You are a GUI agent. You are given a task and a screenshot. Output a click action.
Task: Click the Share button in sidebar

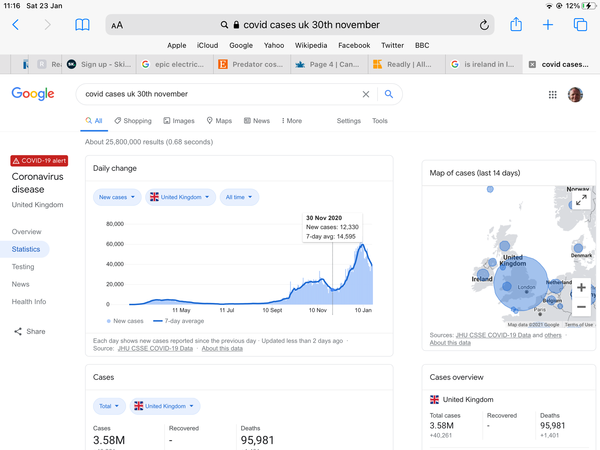[x=30, y=331]
